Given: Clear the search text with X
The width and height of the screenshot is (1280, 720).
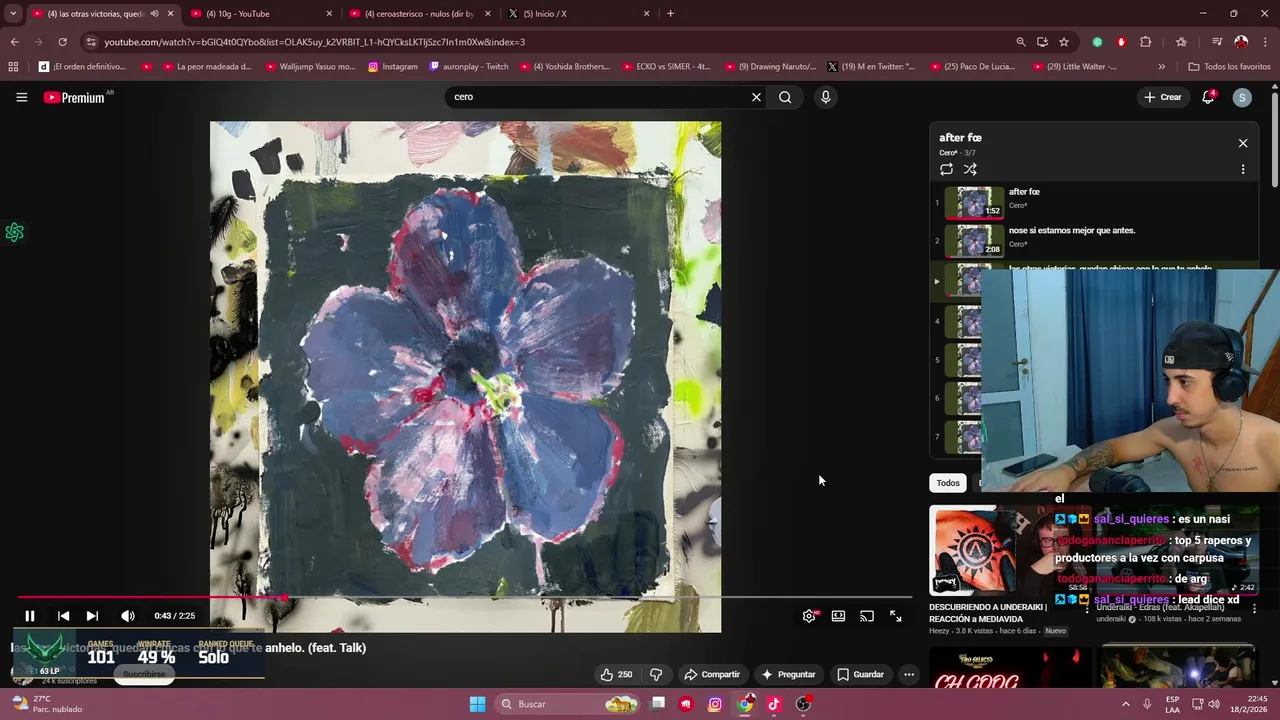Looking at the screenshot, I should (x=756, y=97).
